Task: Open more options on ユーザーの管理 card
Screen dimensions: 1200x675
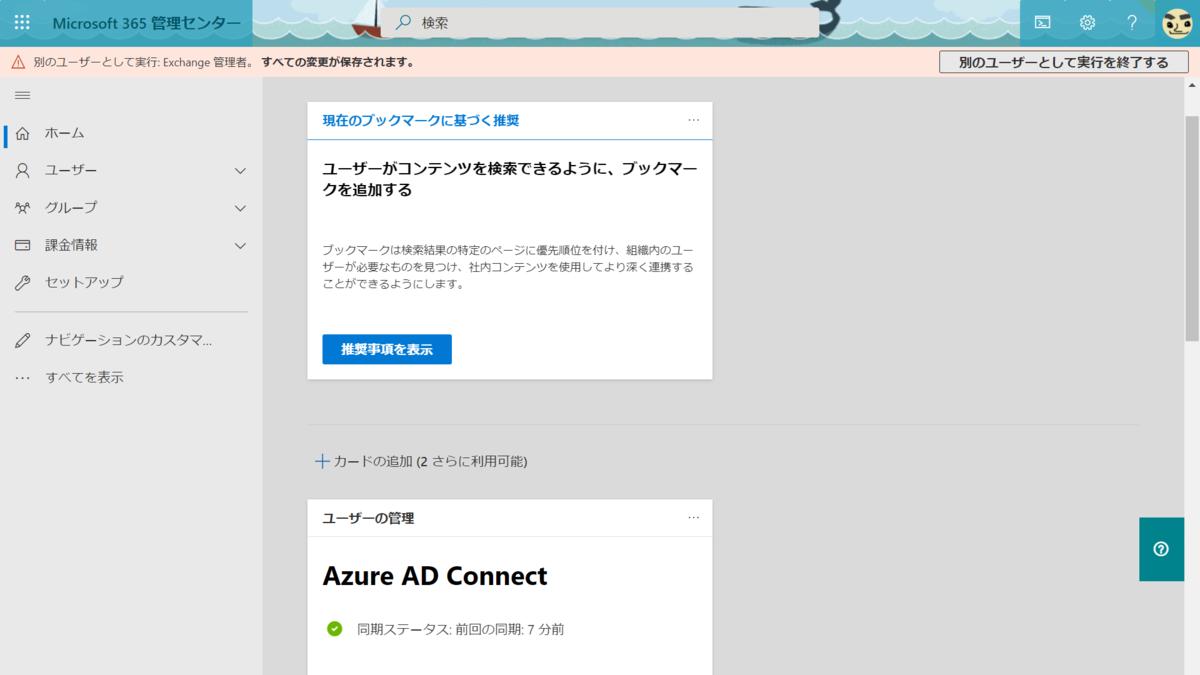Action: (x=694, y=518)
